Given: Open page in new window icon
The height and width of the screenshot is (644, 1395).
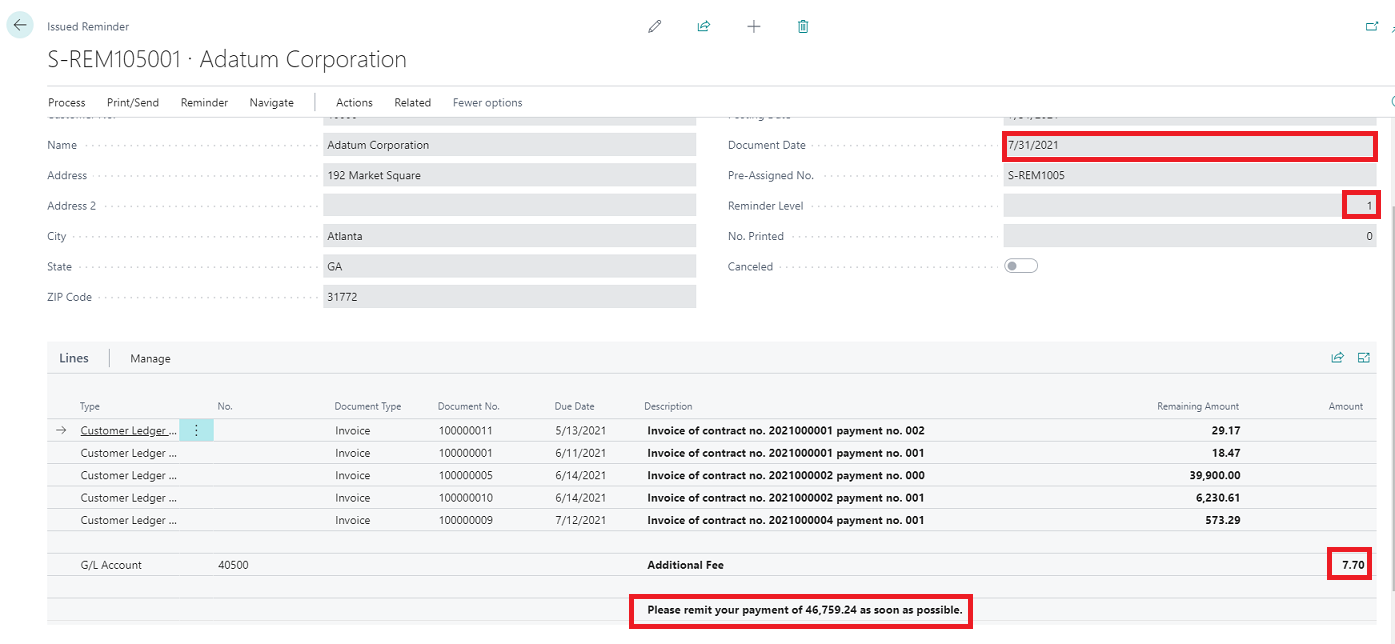Looking at the screenshot, I should click(x=1371, y=27).
